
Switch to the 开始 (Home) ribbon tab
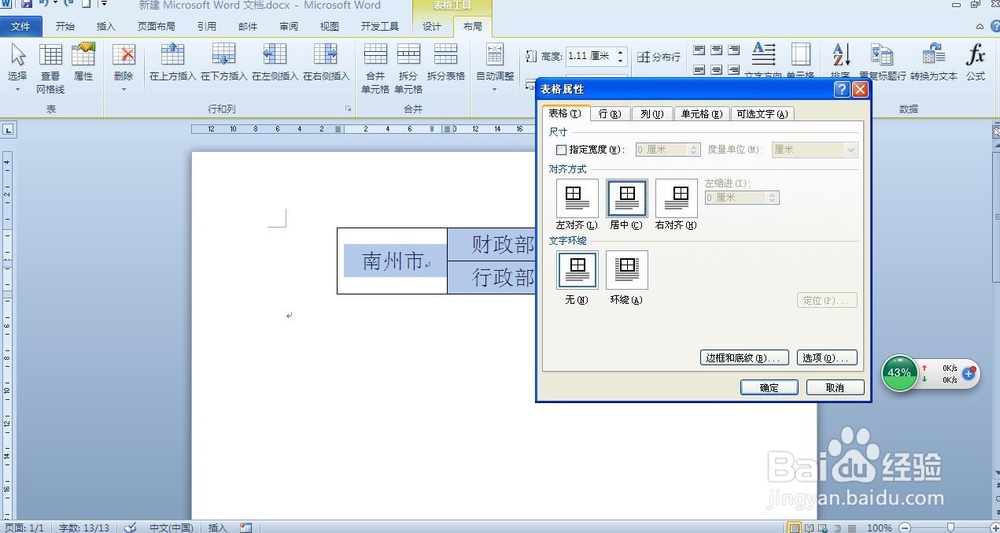click(x=65, y=26)
